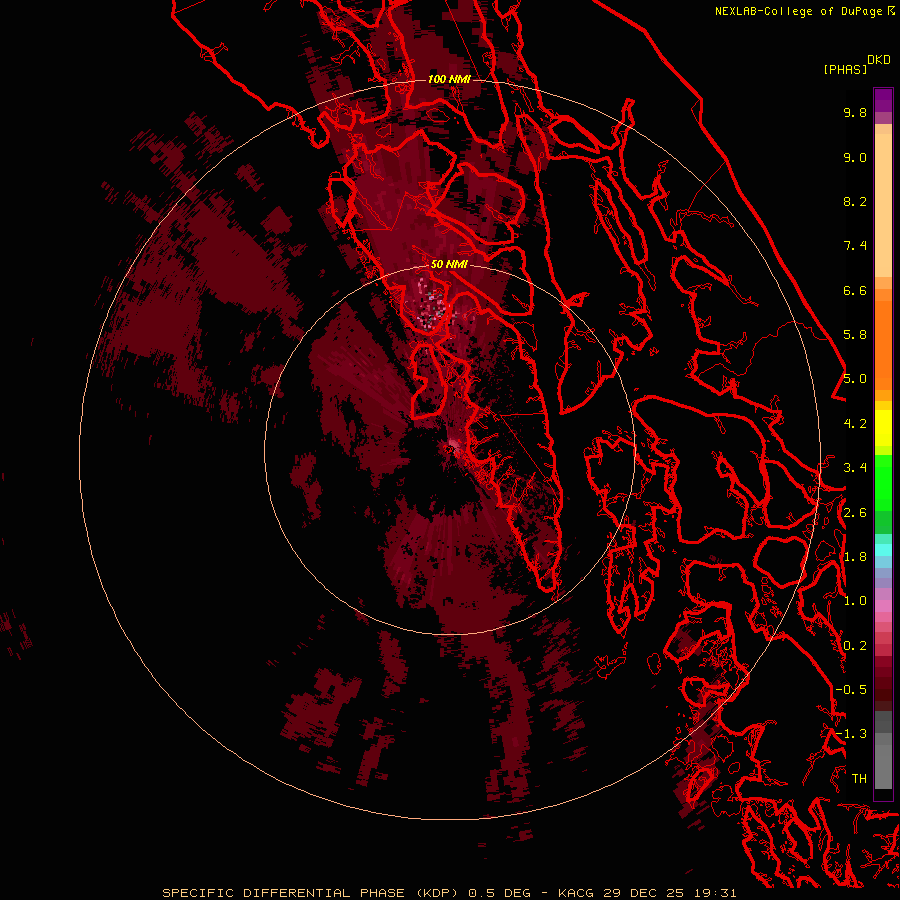The image size is (900, 900).
Task: Click the 9.0 value on the color scale
Action: 855,157
